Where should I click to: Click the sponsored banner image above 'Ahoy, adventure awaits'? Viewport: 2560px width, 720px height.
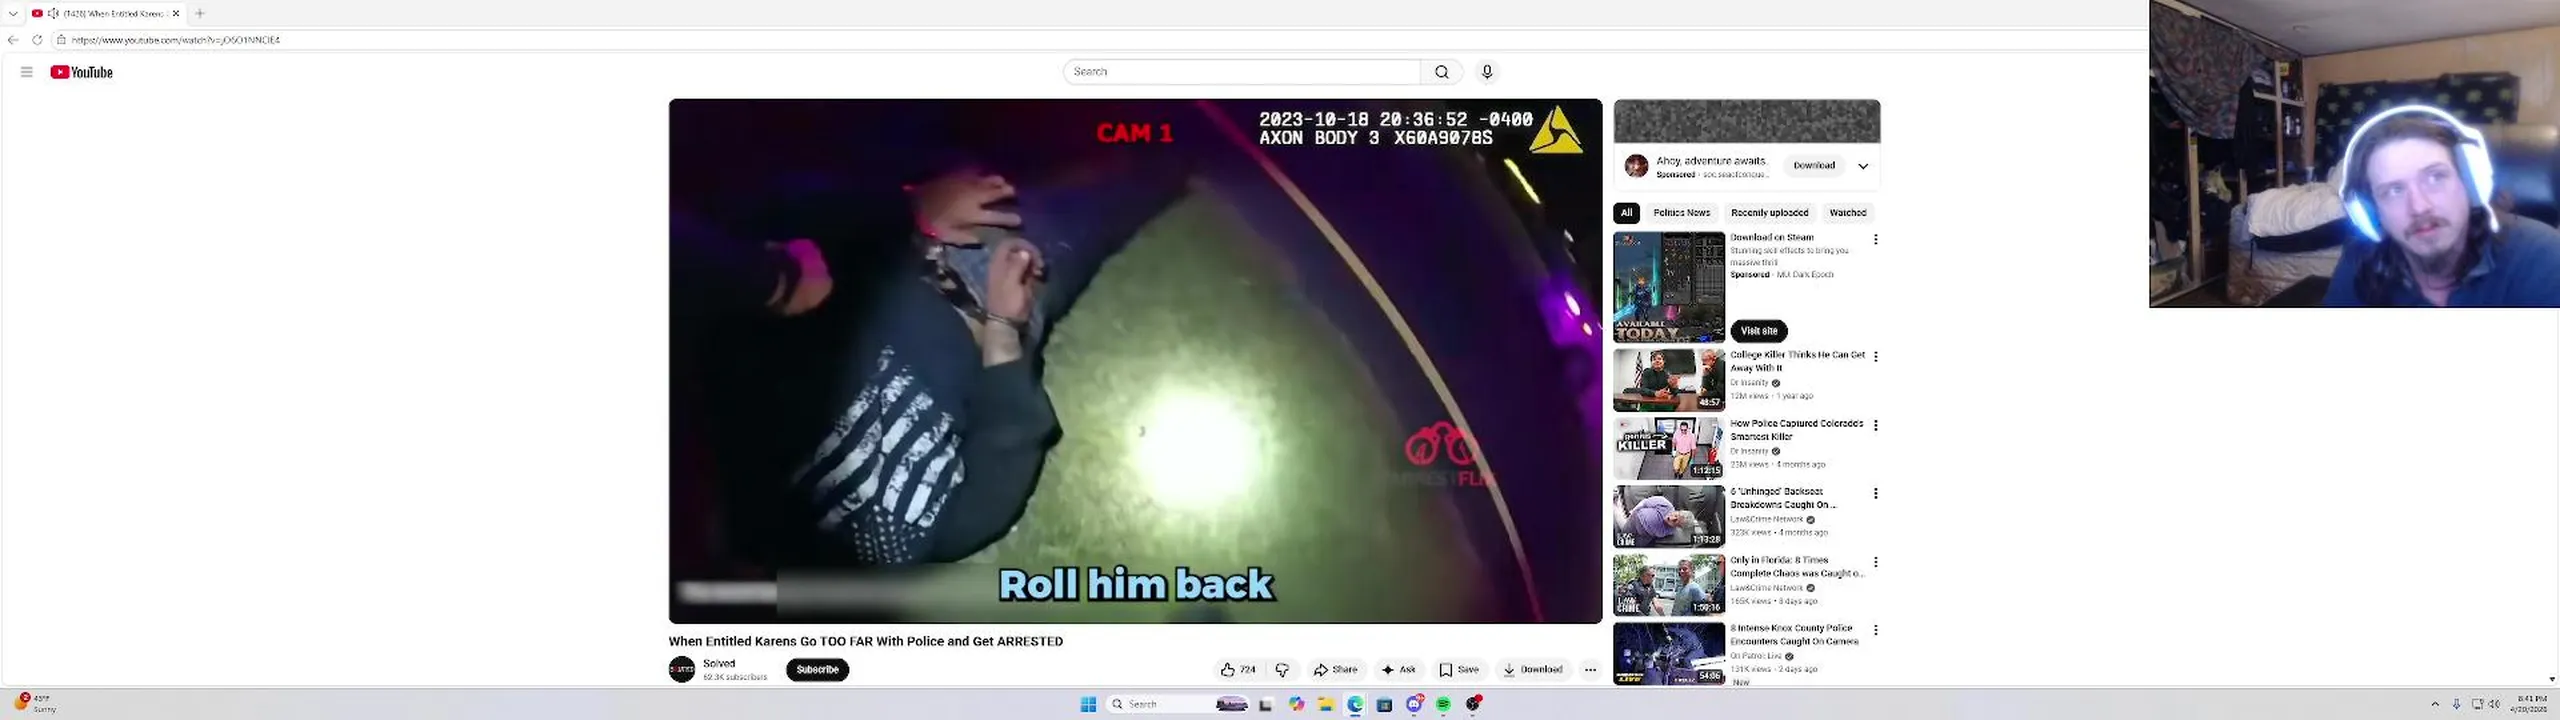(1746, 121)
